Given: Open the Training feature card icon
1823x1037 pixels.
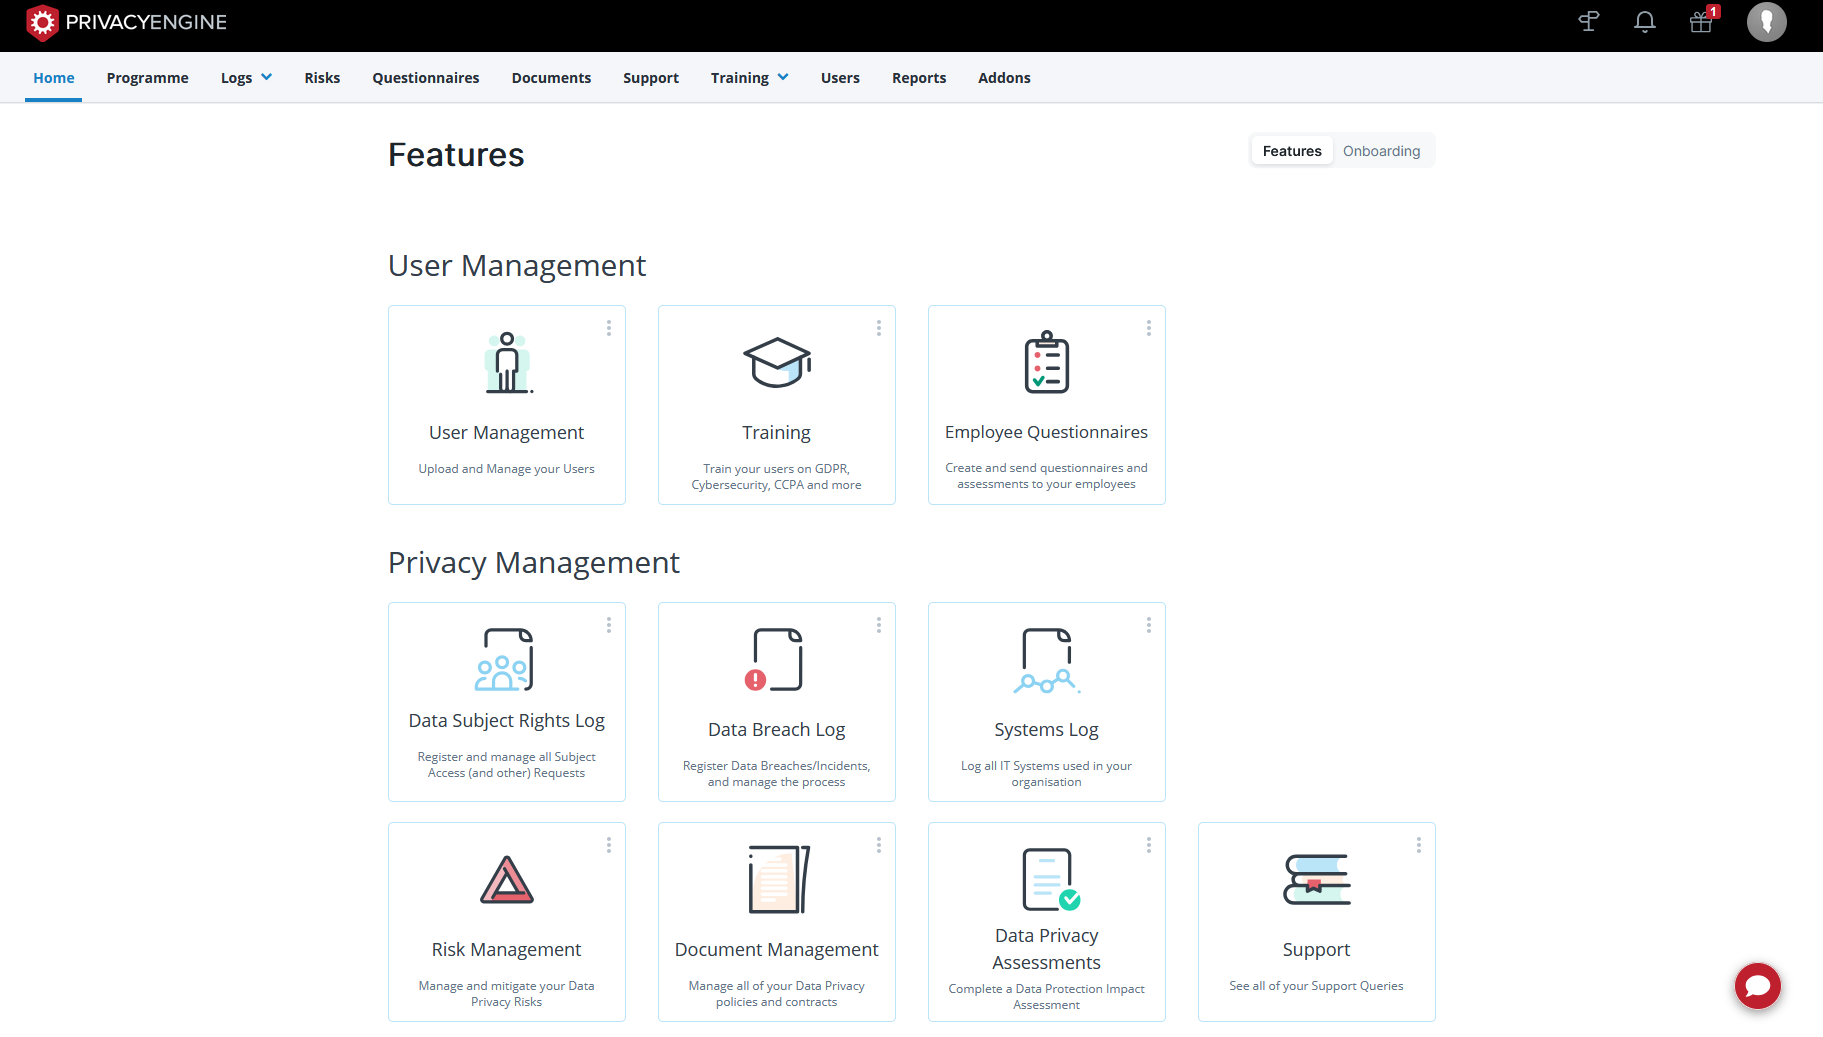Looking at the screenshot, I should [x=776, y=363].
